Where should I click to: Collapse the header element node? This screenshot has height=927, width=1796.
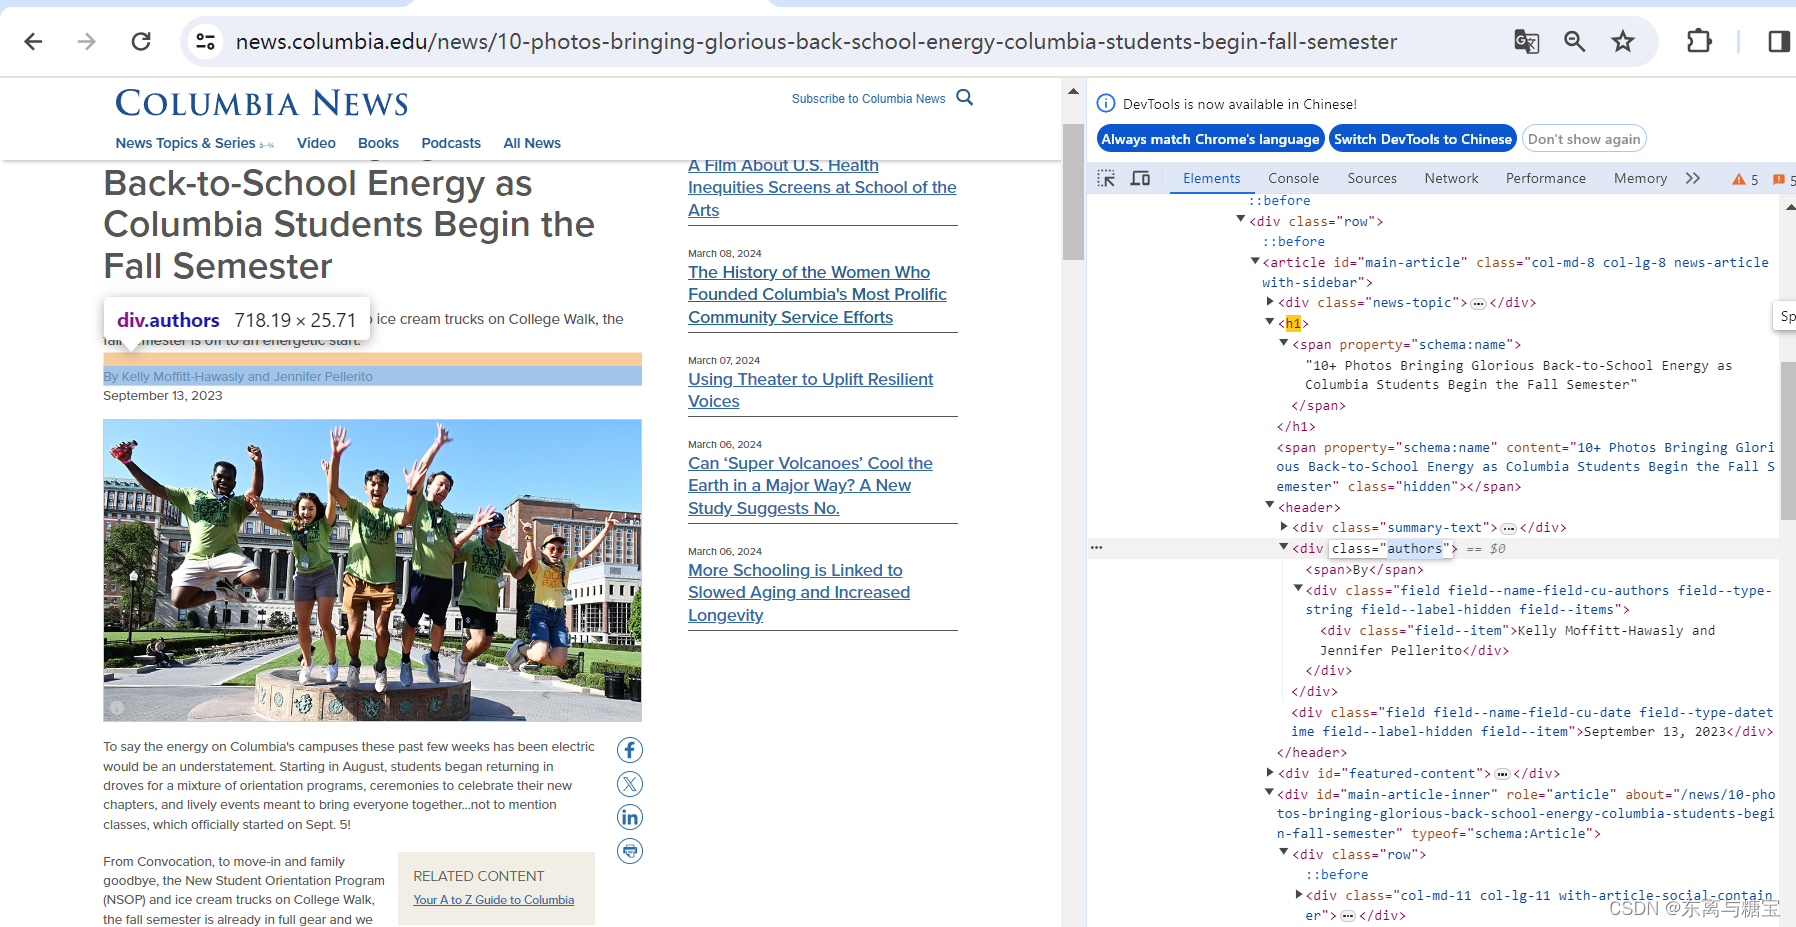(1270, 506)
